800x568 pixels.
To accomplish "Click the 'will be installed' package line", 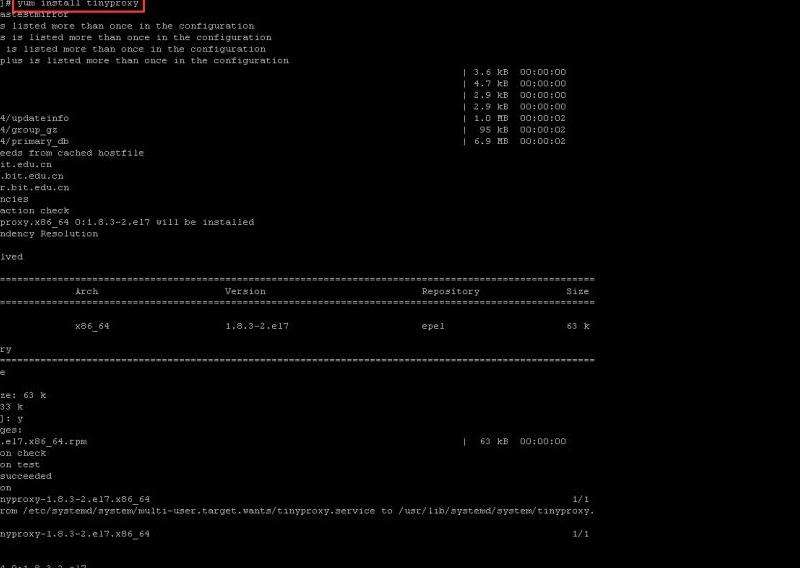I will (x=127, y=222).
